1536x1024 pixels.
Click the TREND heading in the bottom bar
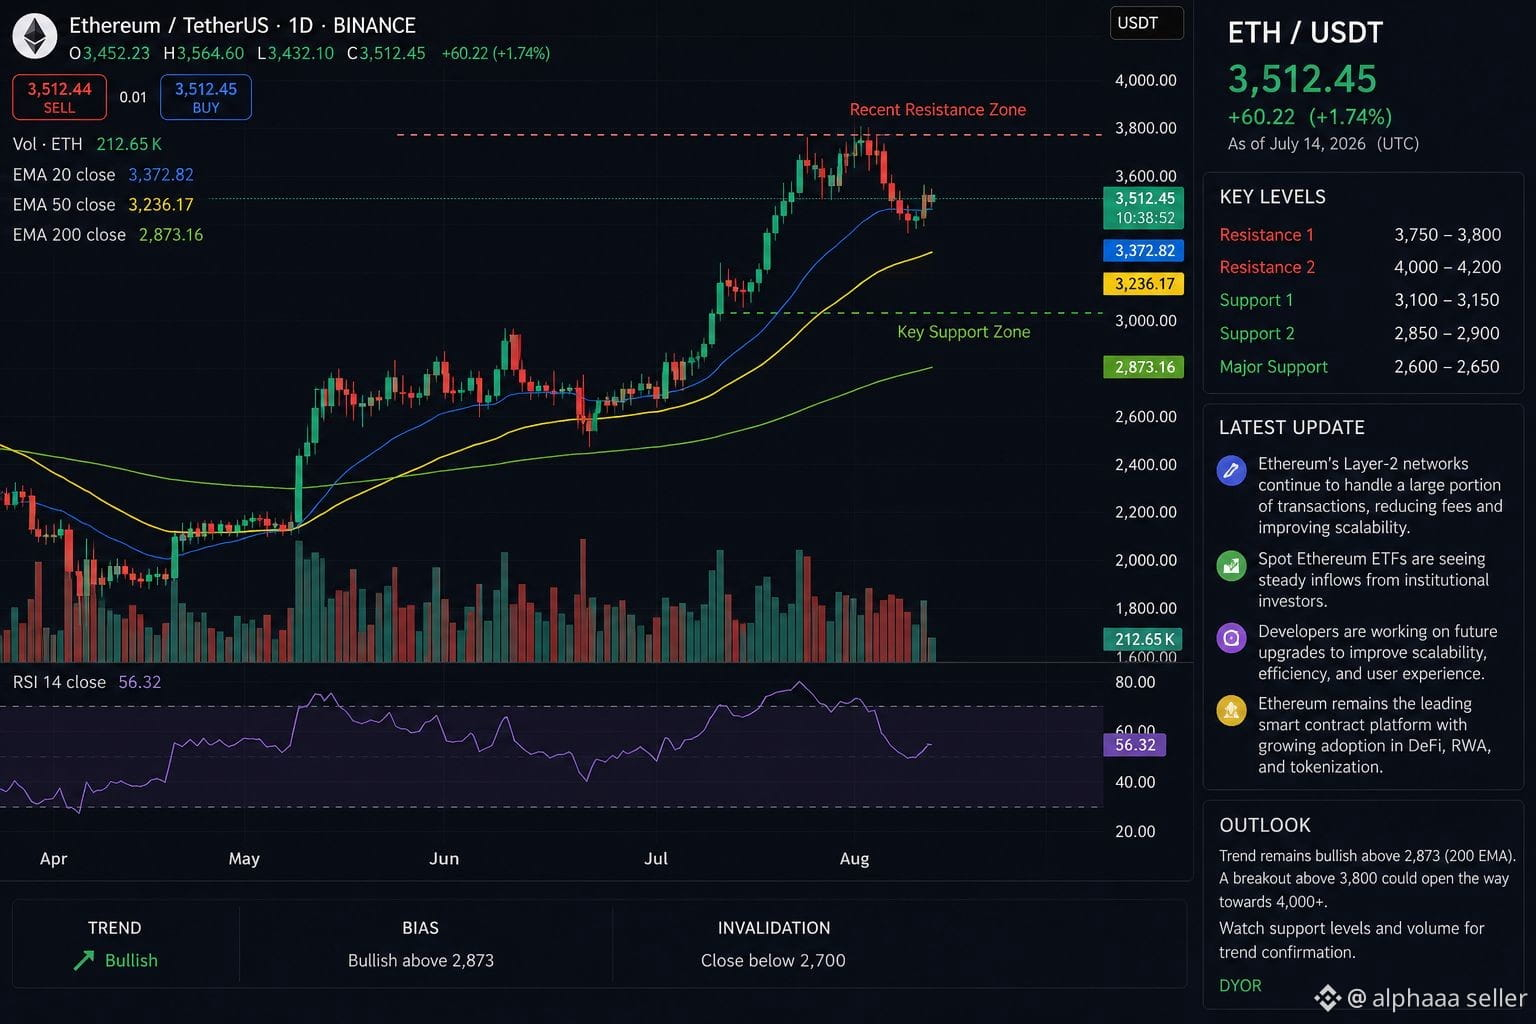coord(115,928)
